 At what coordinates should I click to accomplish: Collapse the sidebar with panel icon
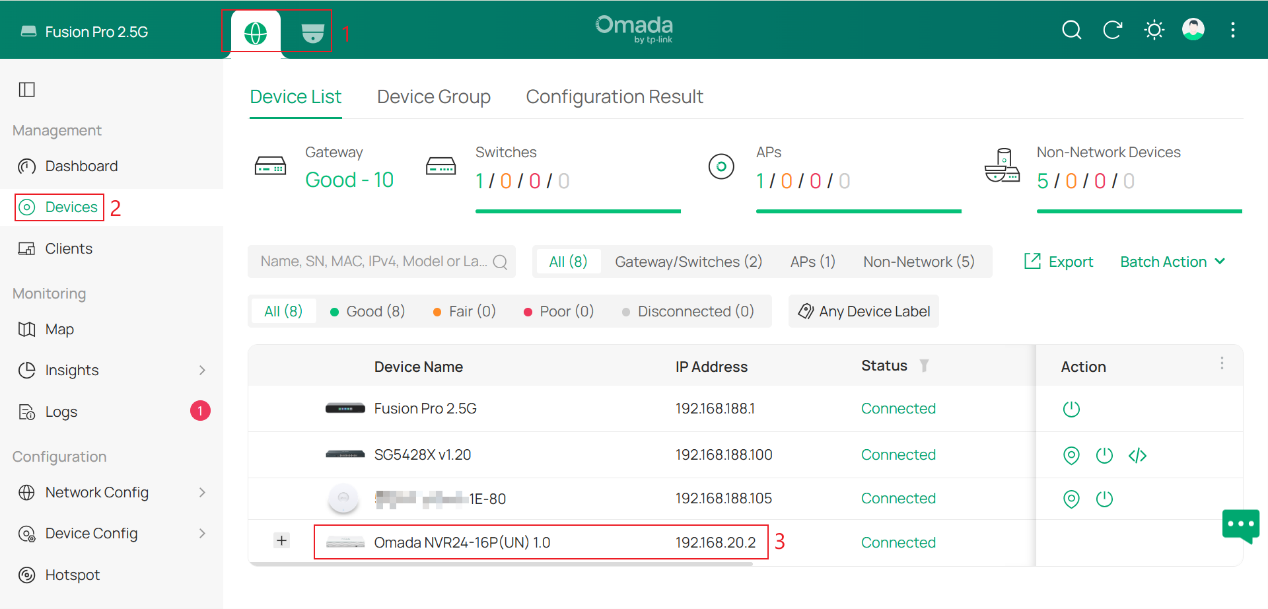pos(27,90)
